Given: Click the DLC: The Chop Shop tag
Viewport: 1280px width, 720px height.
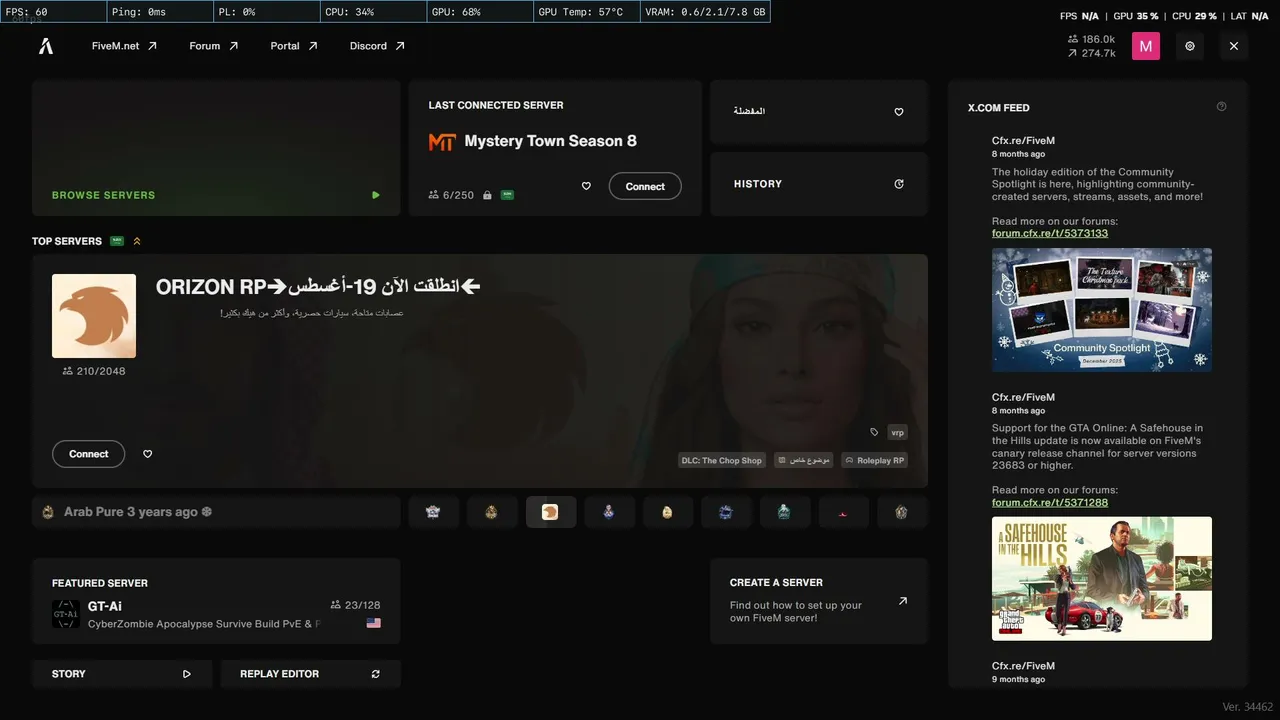Looking at the screenshot, I should (722, 461).
